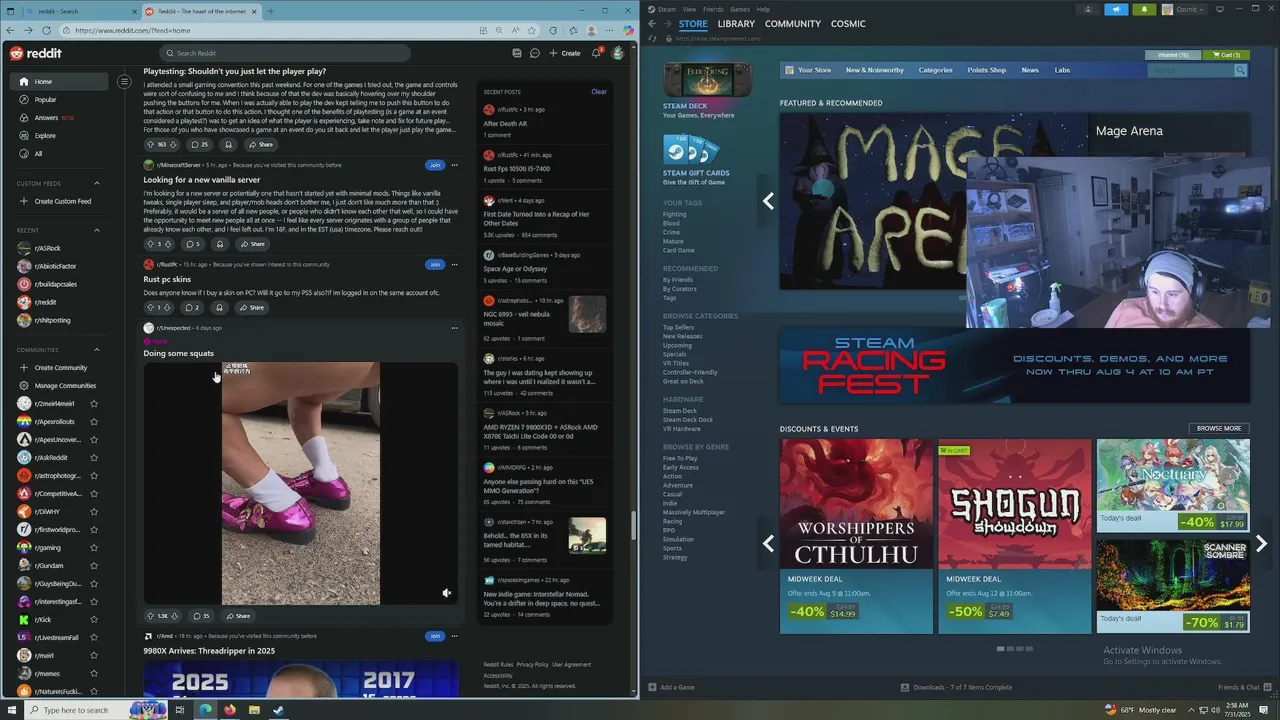1280x720 pixels.
Task: Open Steam Games menu
Action: click(x=740, y=9)
